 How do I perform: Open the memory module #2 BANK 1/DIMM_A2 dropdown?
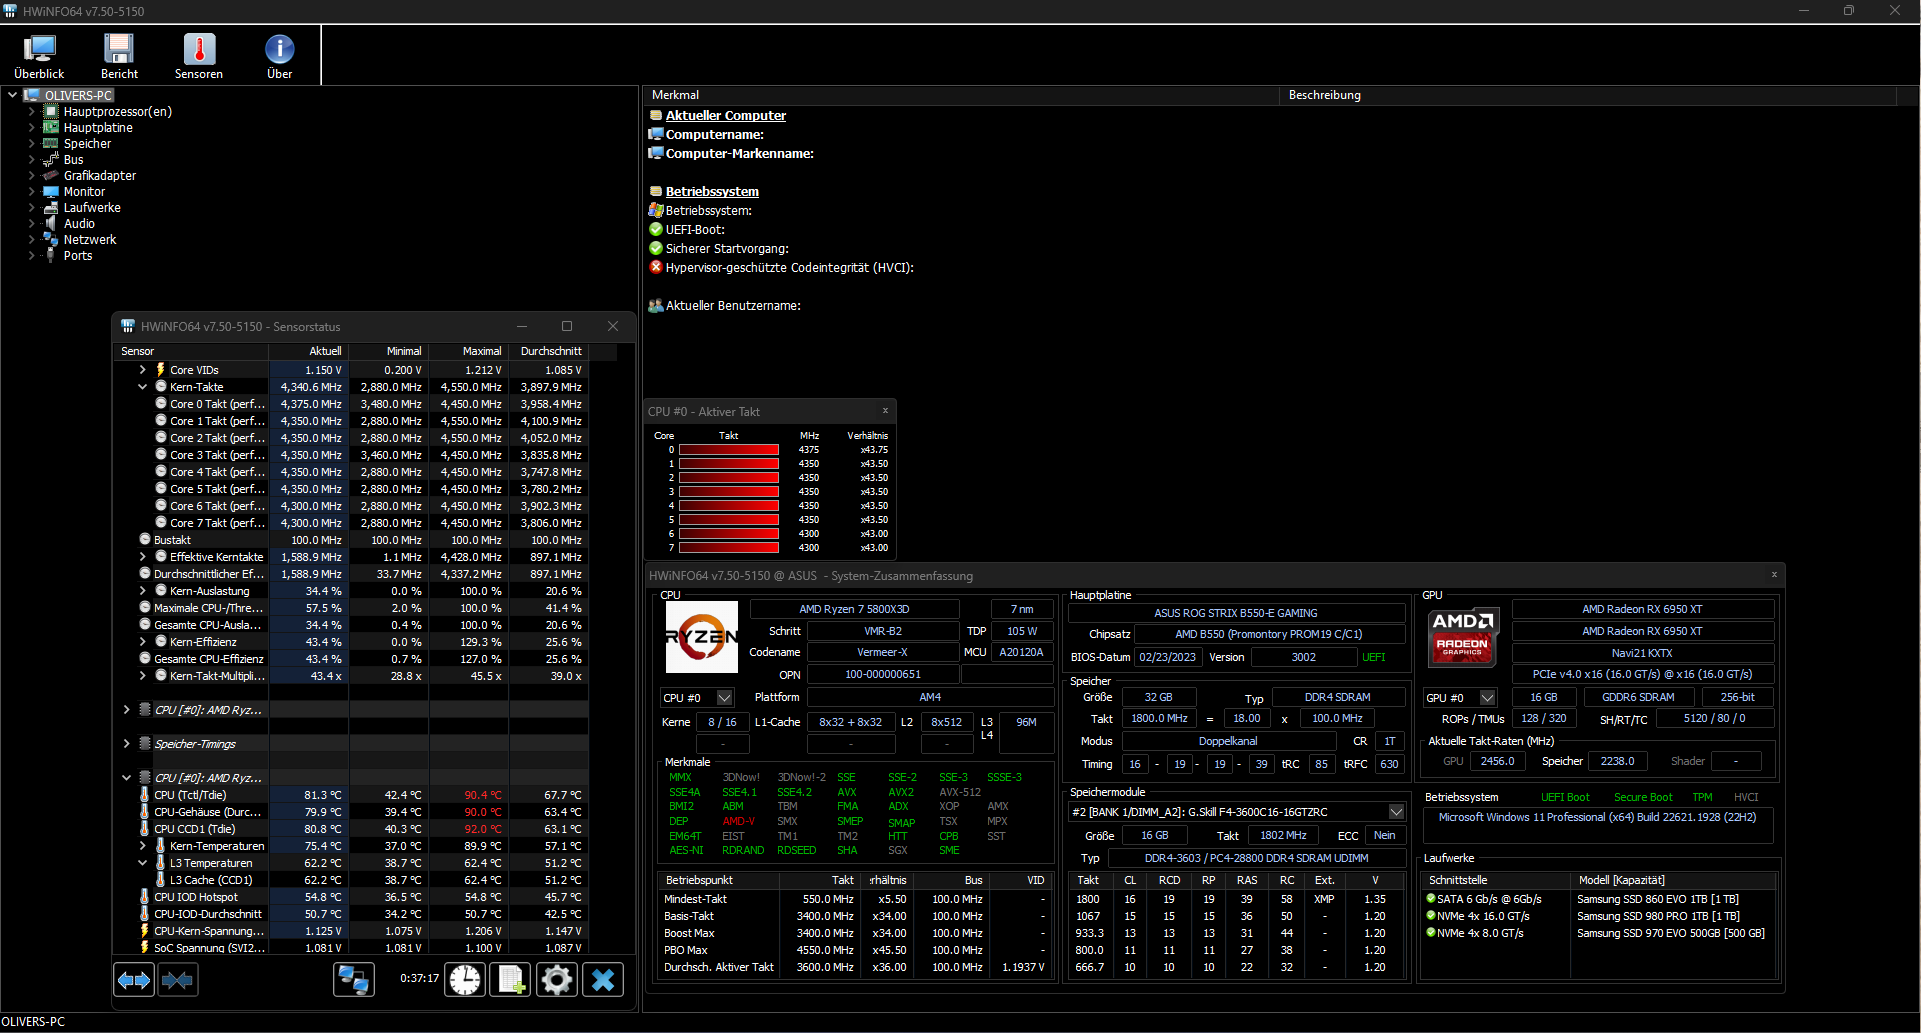[x=1396, y=812]
